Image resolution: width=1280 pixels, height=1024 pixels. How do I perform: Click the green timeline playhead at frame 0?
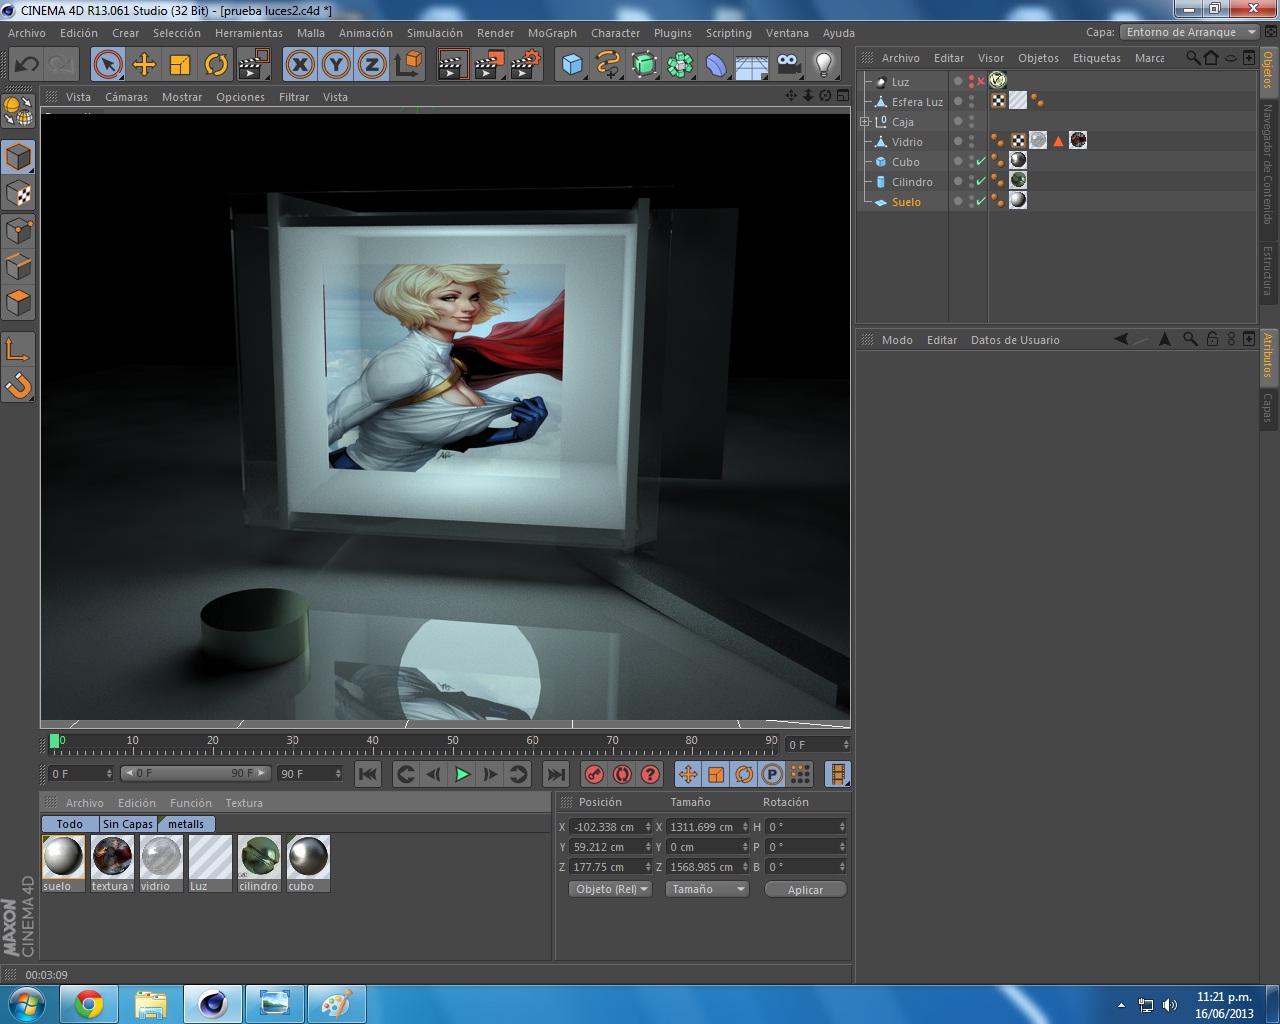pyautogui.click(x=55, y=741)
